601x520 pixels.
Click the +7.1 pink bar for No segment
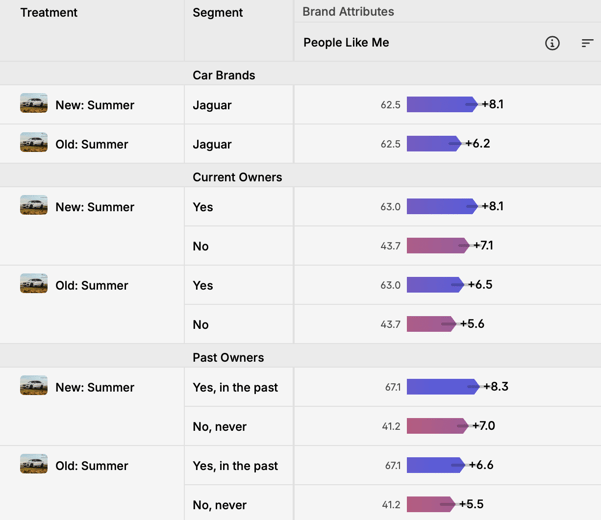[438, 245]
